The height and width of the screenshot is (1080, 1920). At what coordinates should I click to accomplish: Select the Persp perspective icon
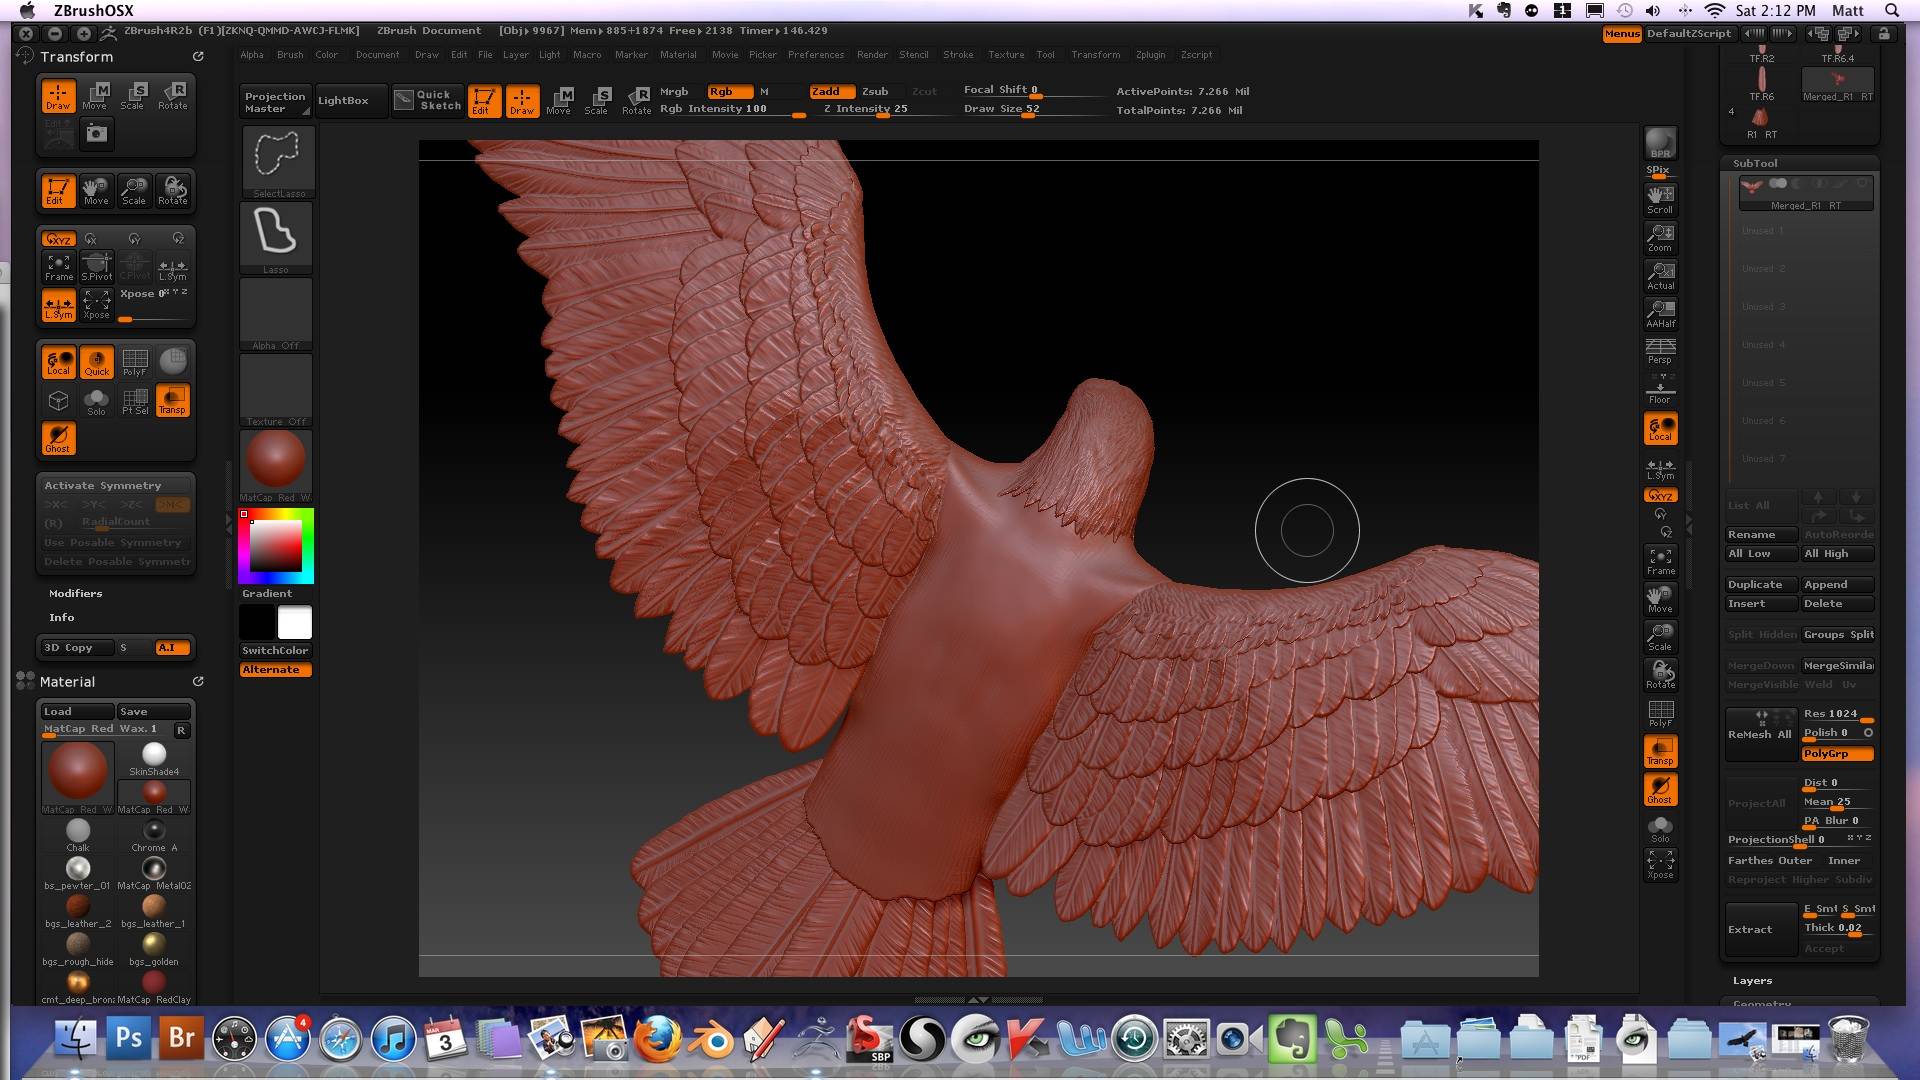pyautogui.click(x=1660, y=351)
